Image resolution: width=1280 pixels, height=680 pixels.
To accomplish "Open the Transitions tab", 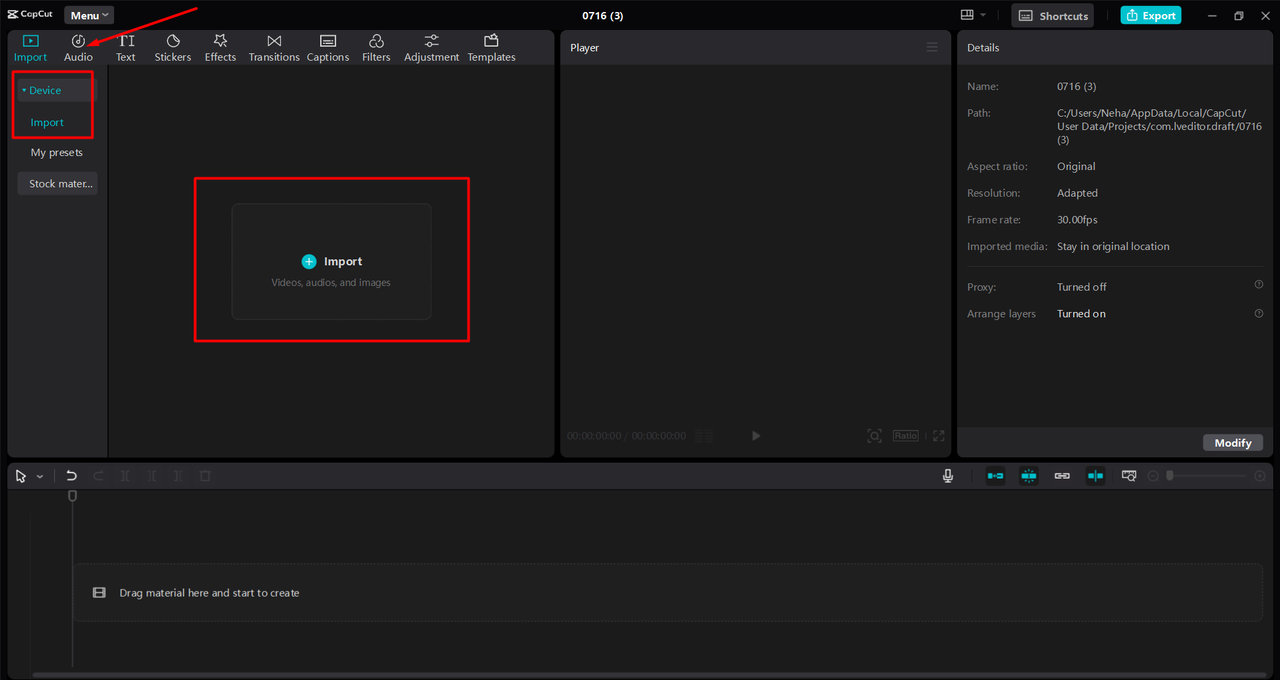I will [274, 48].
